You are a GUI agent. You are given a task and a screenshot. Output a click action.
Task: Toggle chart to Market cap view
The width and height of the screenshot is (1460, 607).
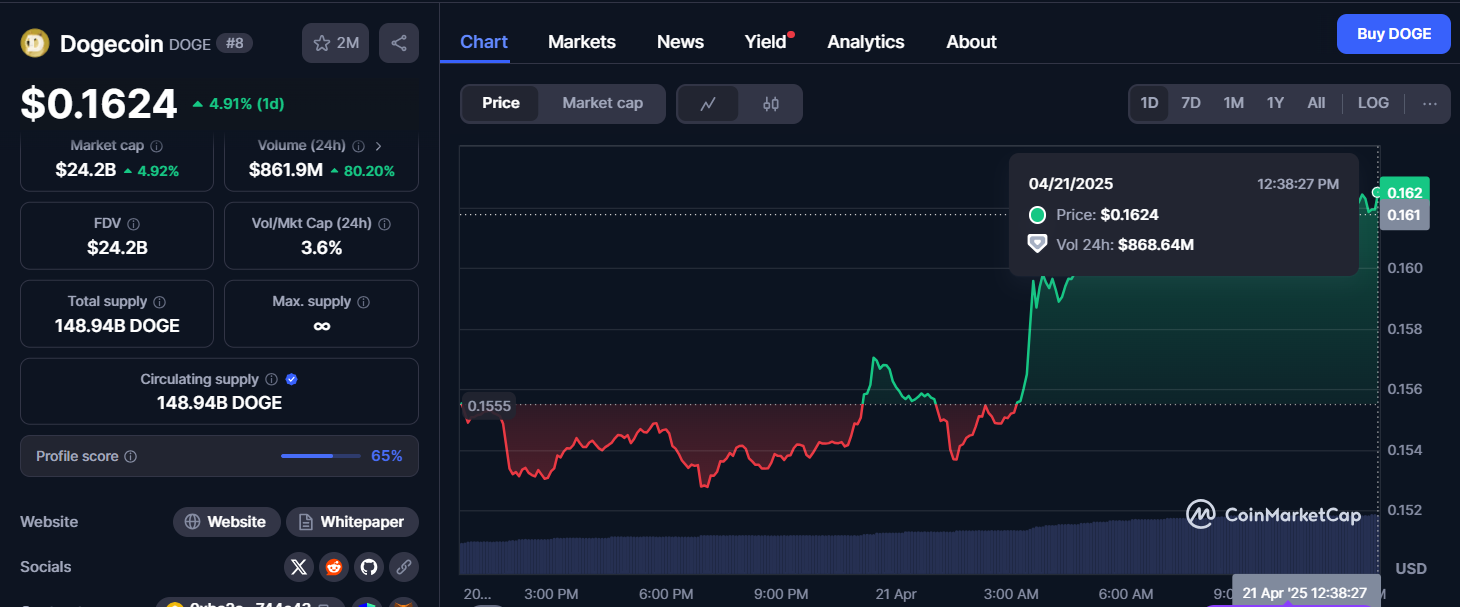(x=602, y=103)
